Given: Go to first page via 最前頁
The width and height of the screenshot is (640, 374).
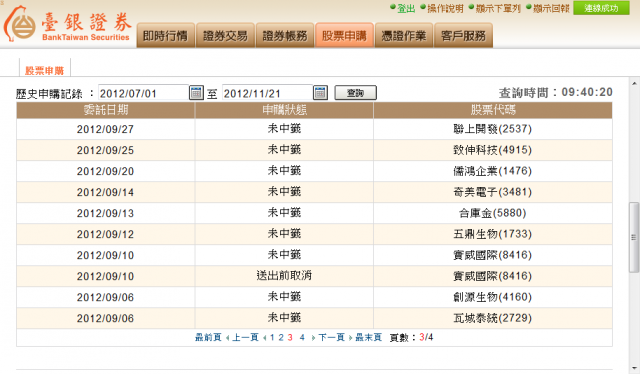Looking at the screenshot, I should (x=208, y=337).
